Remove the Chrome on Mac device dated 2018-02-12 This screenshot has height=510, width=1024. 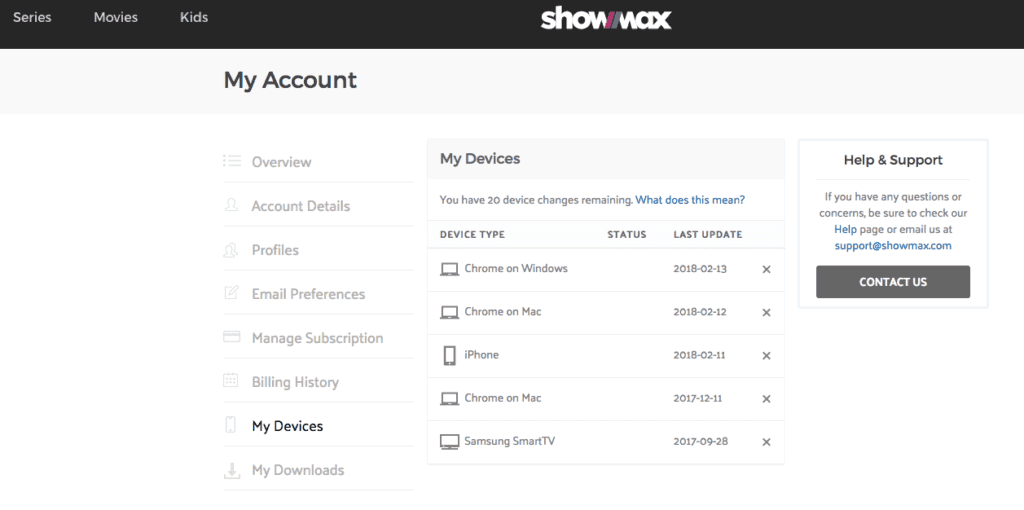[x=767, y=312]
